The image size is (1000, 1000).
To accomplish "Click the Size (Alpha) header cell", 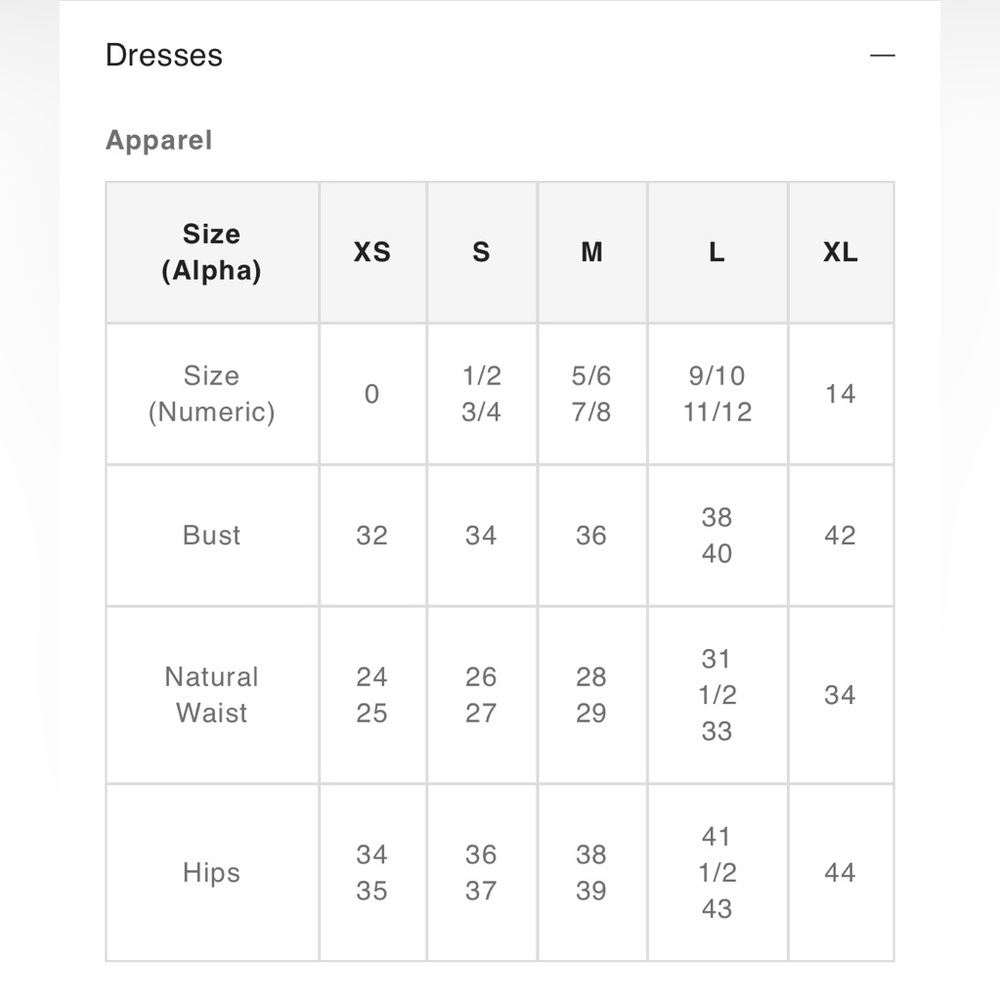I will pyautogui.click(x=211, y=253).
